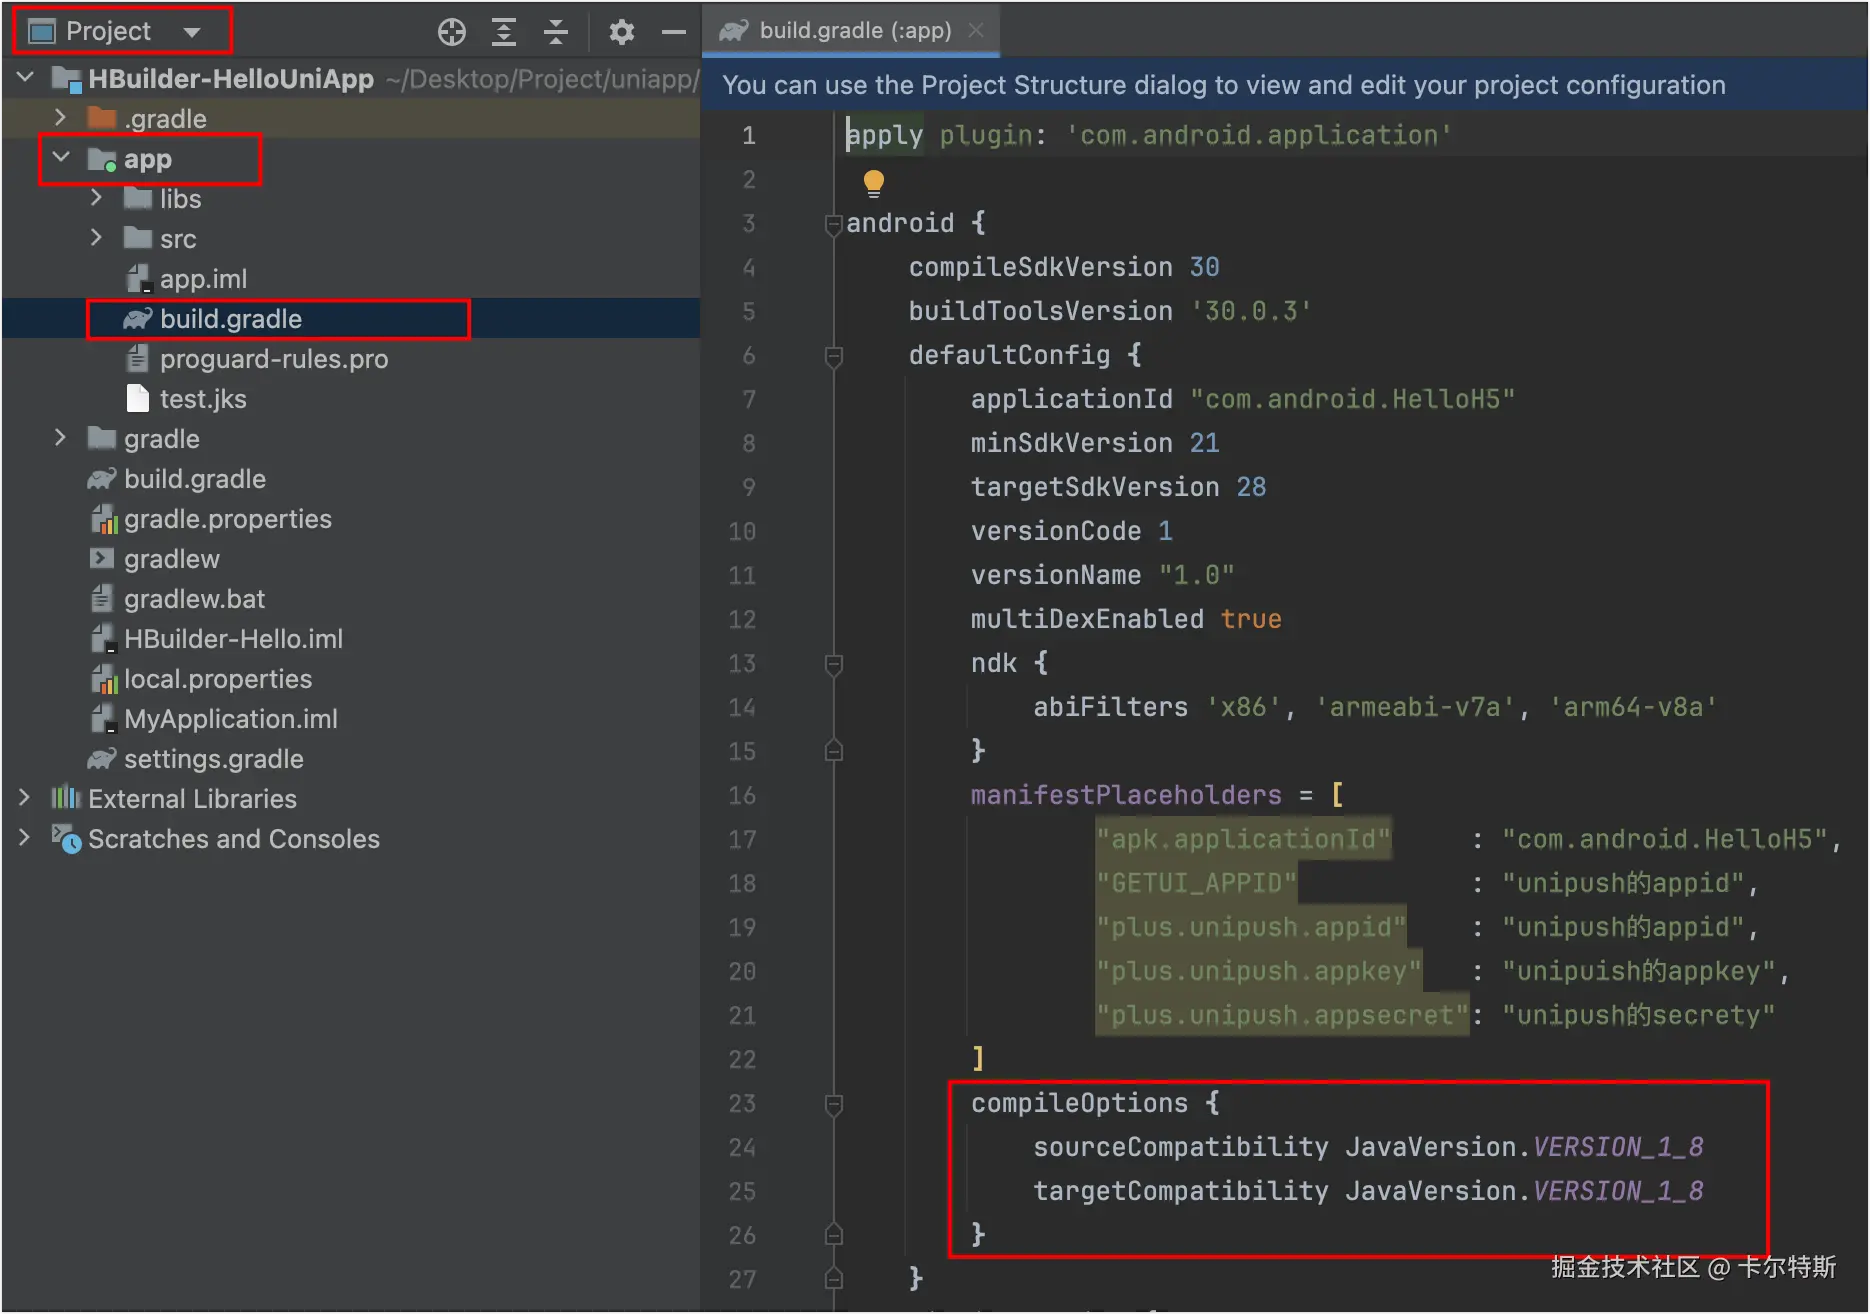Image resolution: width=1870 pixels, height=1314 pixels.
Task: Click the JavaVersion.VERSION_1_8 on sourceCompatibility line
Action: pyautogui.click(x=1524, y=1147)
